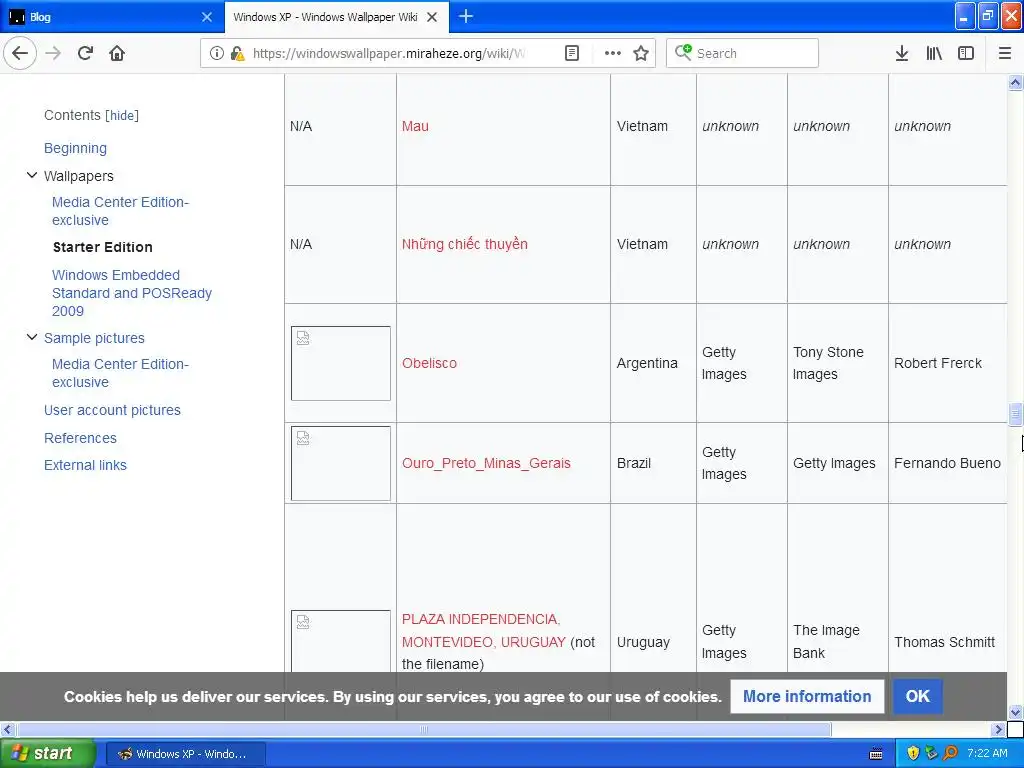The height and width of the screenshot is (768, 1024).
Task: Open PLAZA INDEPENDENCIA, MONTEVIDEO, URUGUAY link
Action: [483, 630]
